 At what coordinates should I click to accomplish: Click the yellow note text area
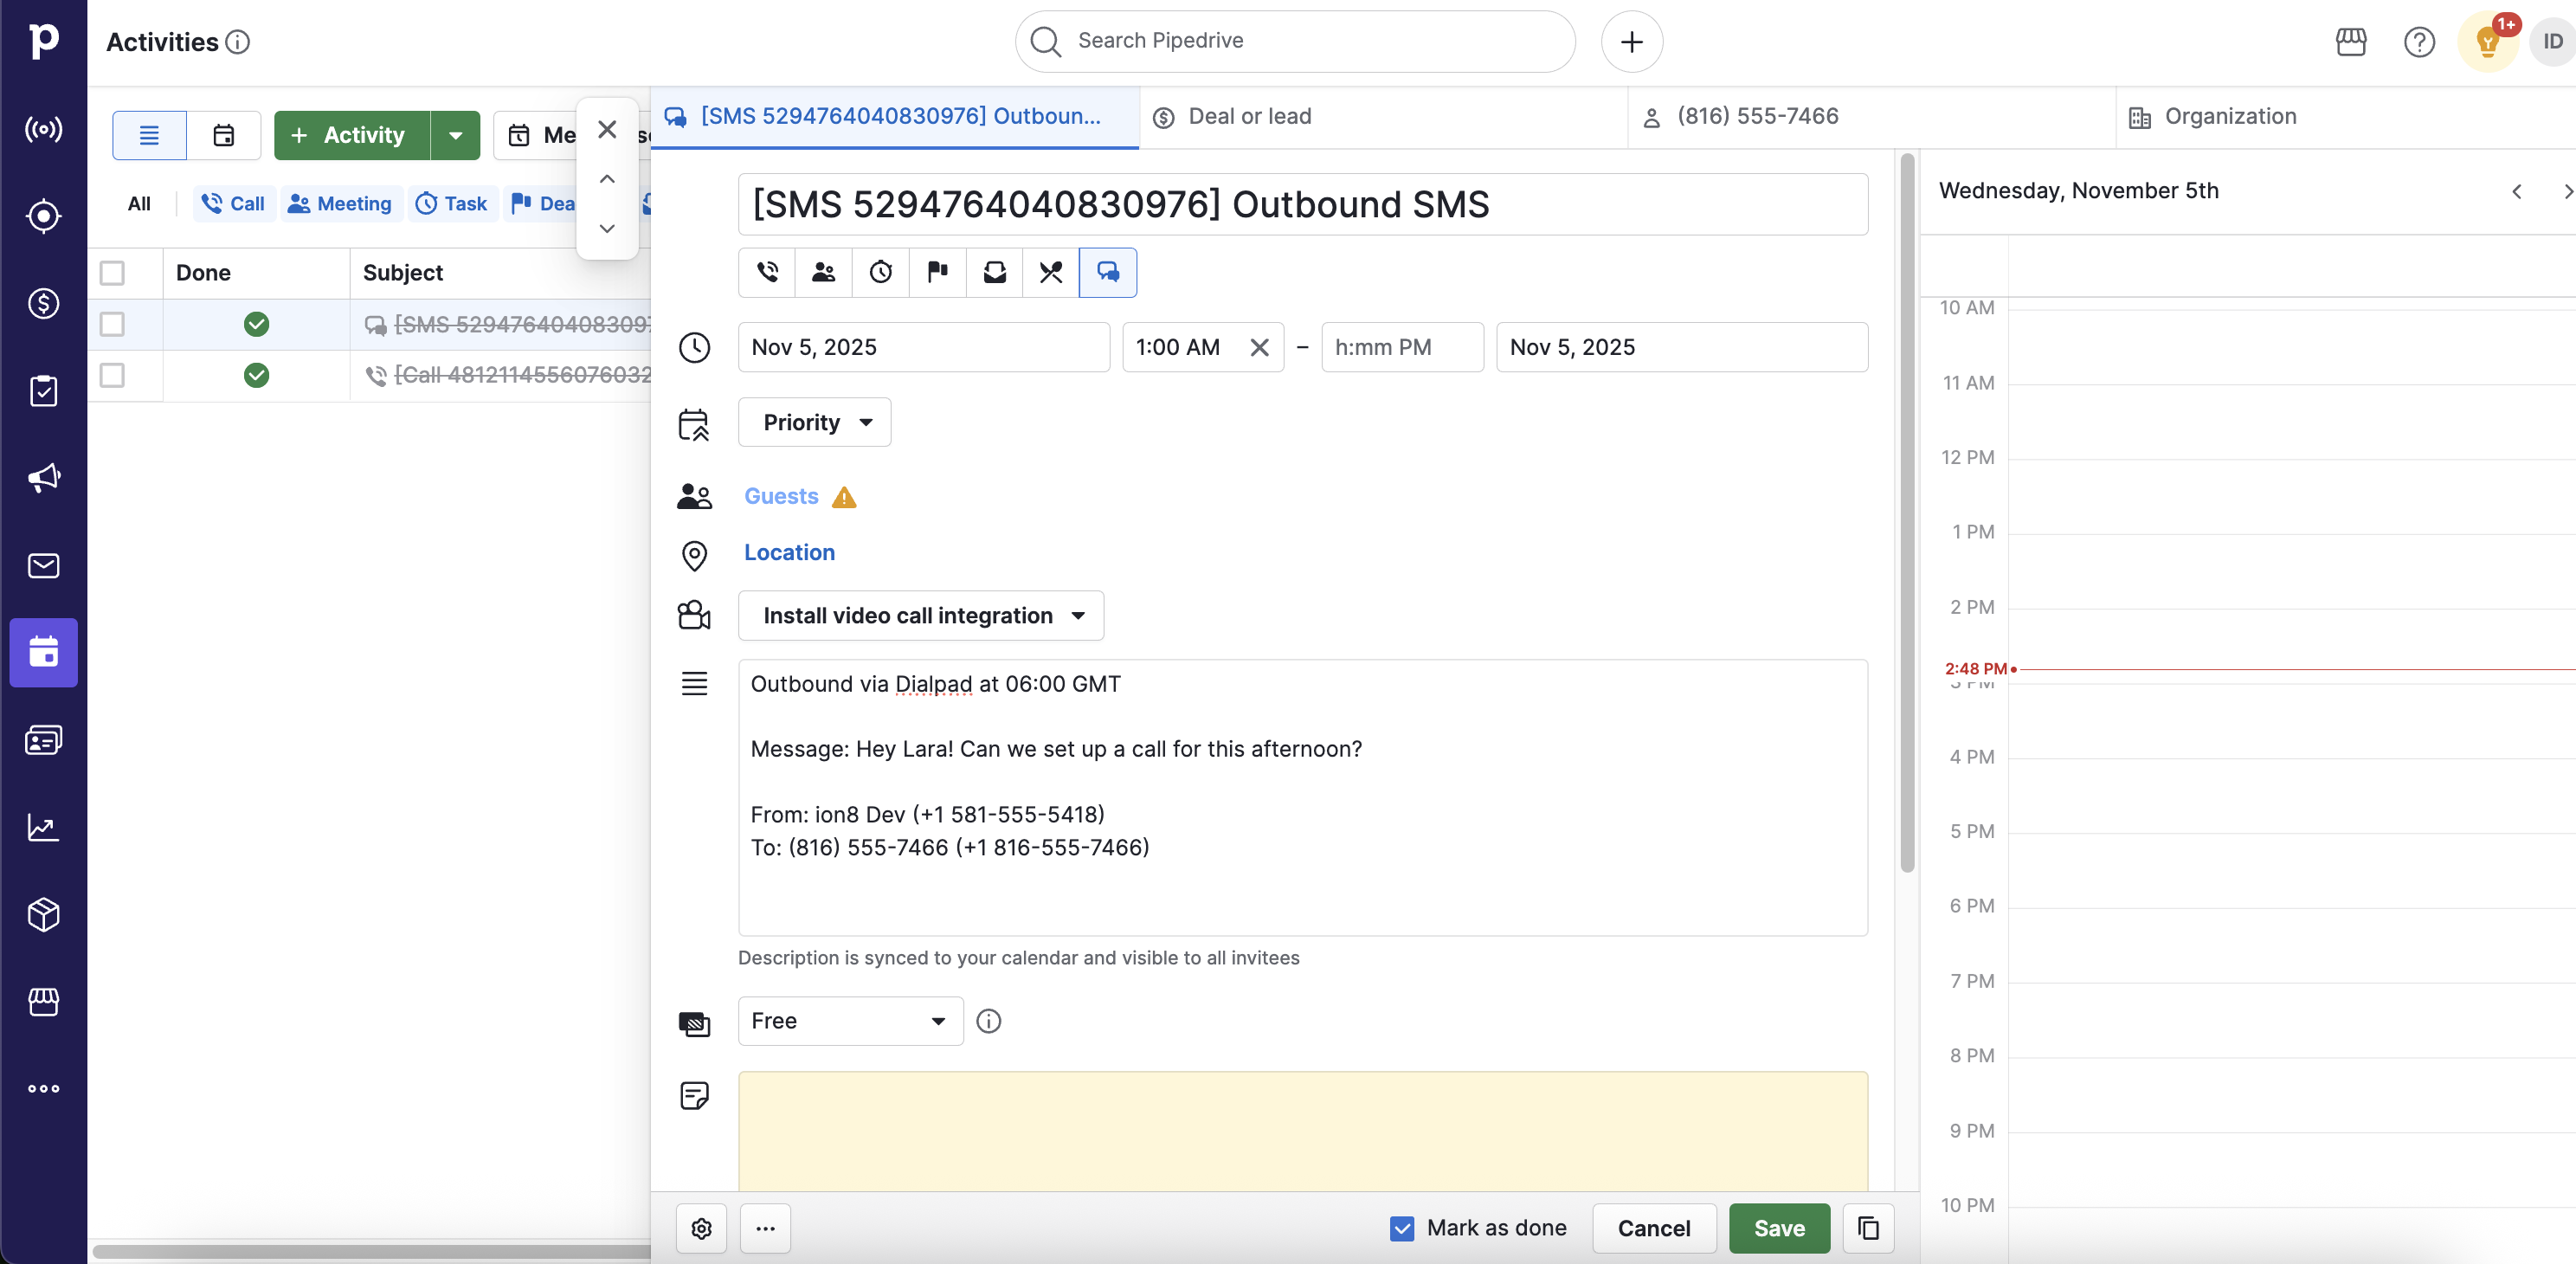click(1302, 1130)
